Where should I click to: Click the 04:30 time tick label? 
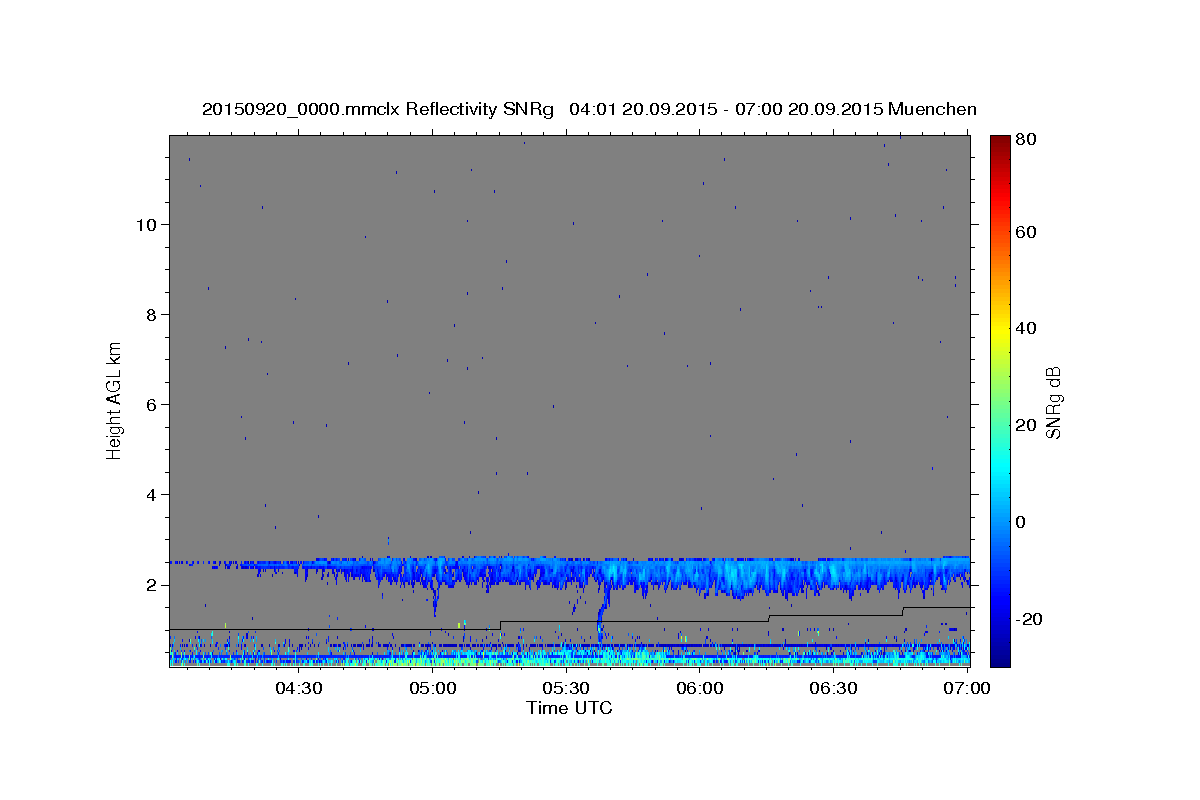pos(299,688)
